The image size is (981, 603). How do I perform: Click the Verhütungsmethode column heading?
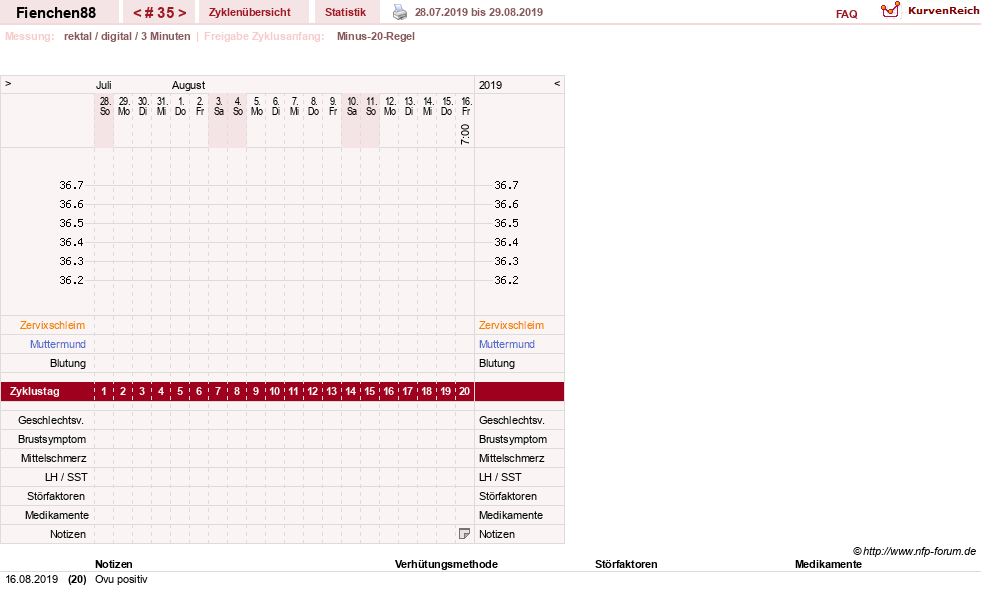(x=446, y=564)
